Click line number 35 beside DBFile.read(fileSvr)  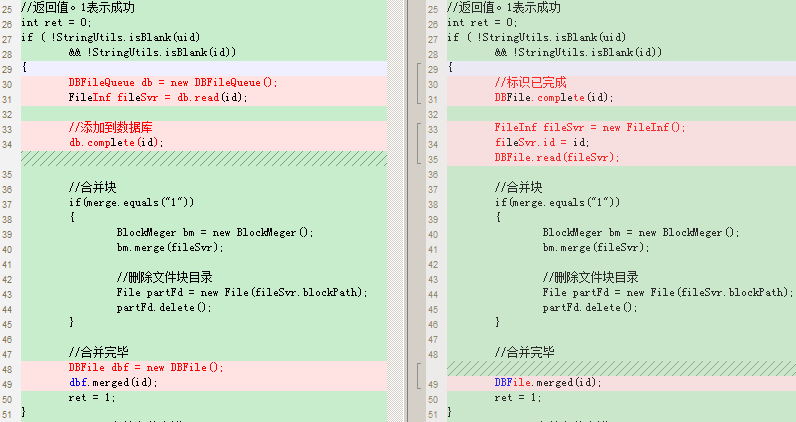coord(433,160)
